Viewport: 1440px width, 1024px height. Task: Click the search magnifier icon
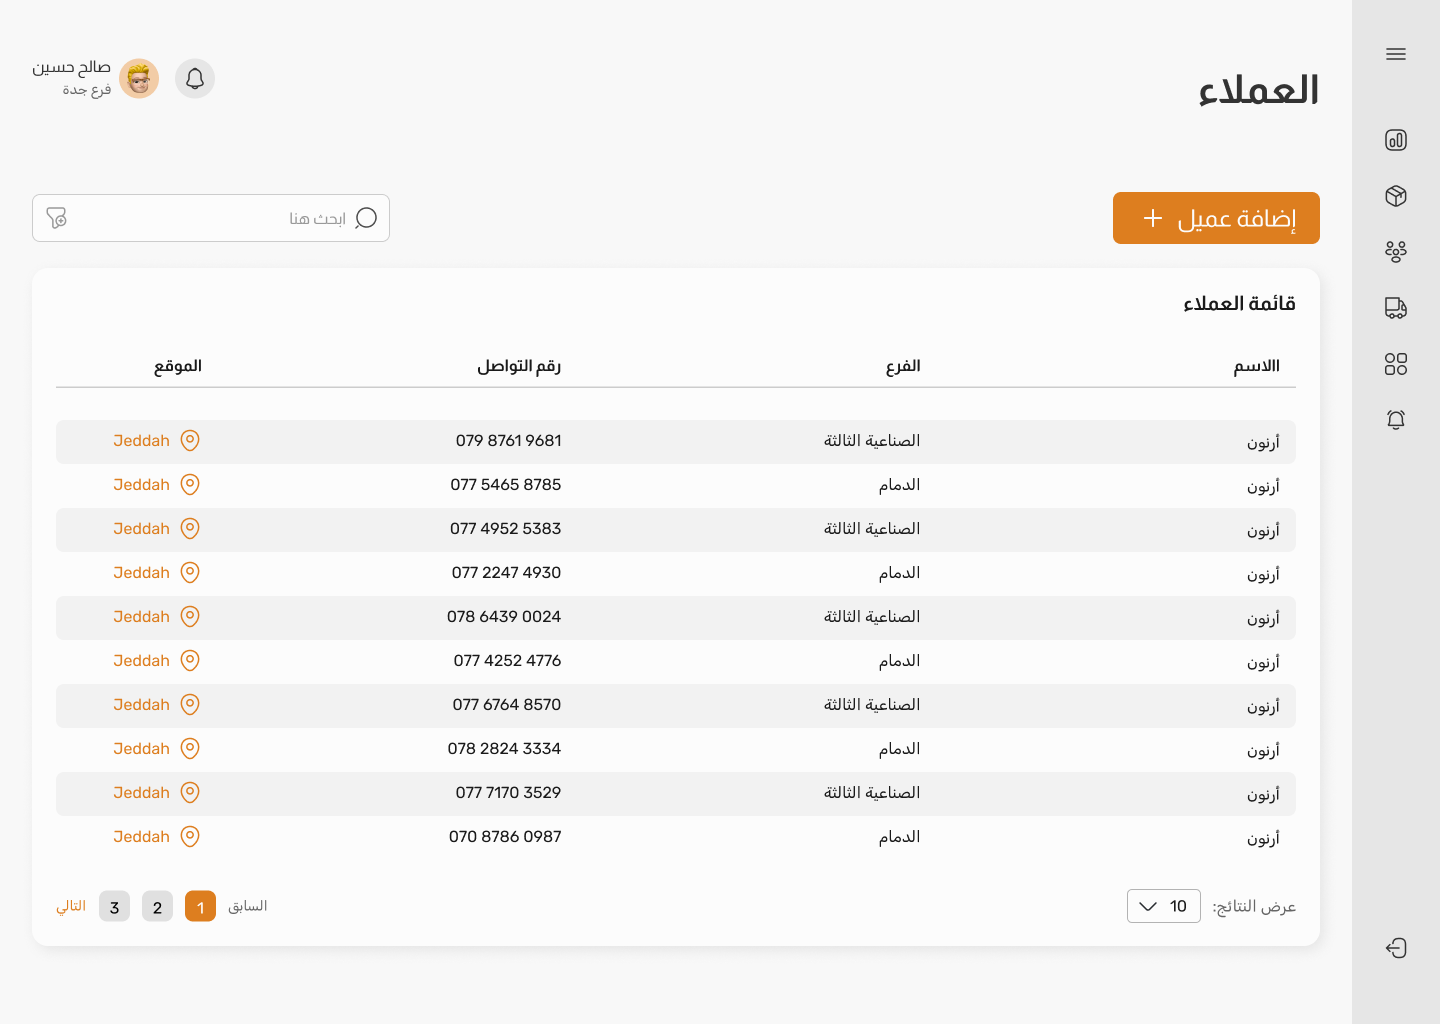pos(366,218)
